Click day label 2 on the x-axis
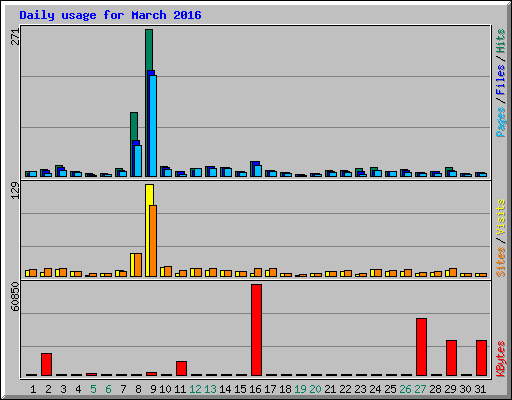Viewport: 512px width, 400px height. 48,389
